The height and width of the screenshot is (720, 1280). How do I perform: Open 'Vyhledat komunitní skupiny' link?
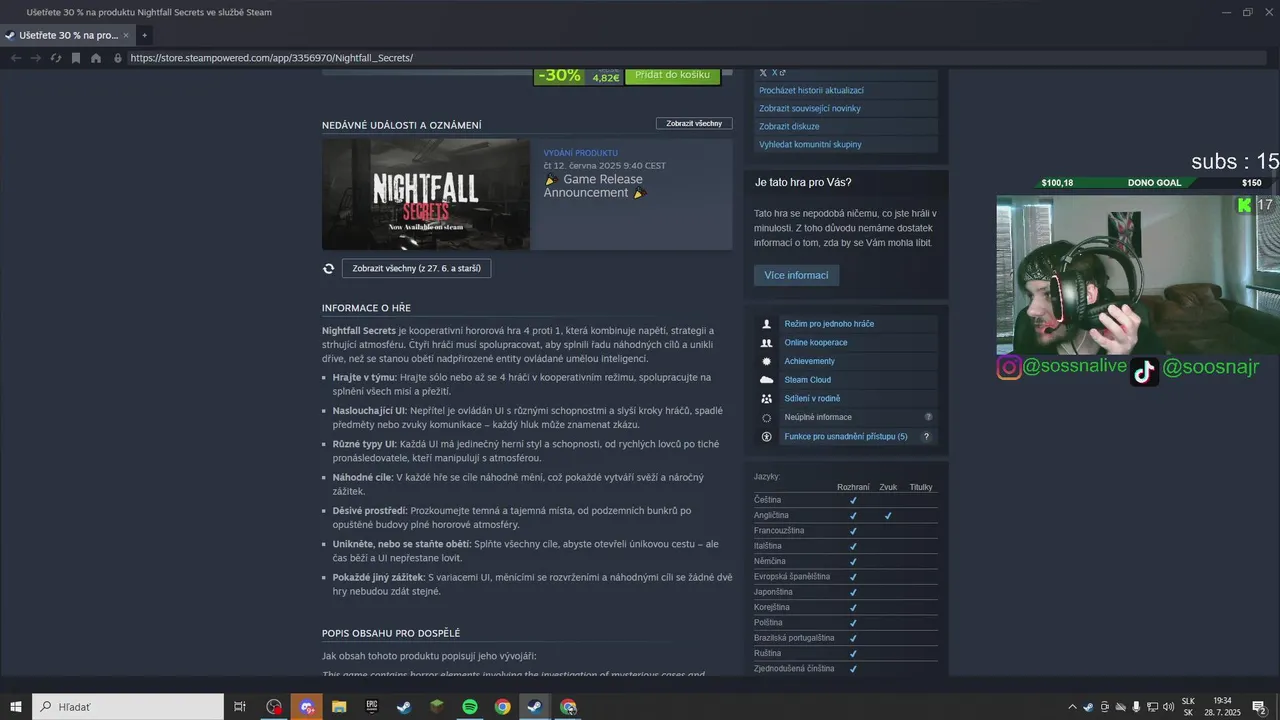pyautogui.click(x=810, y=144)
